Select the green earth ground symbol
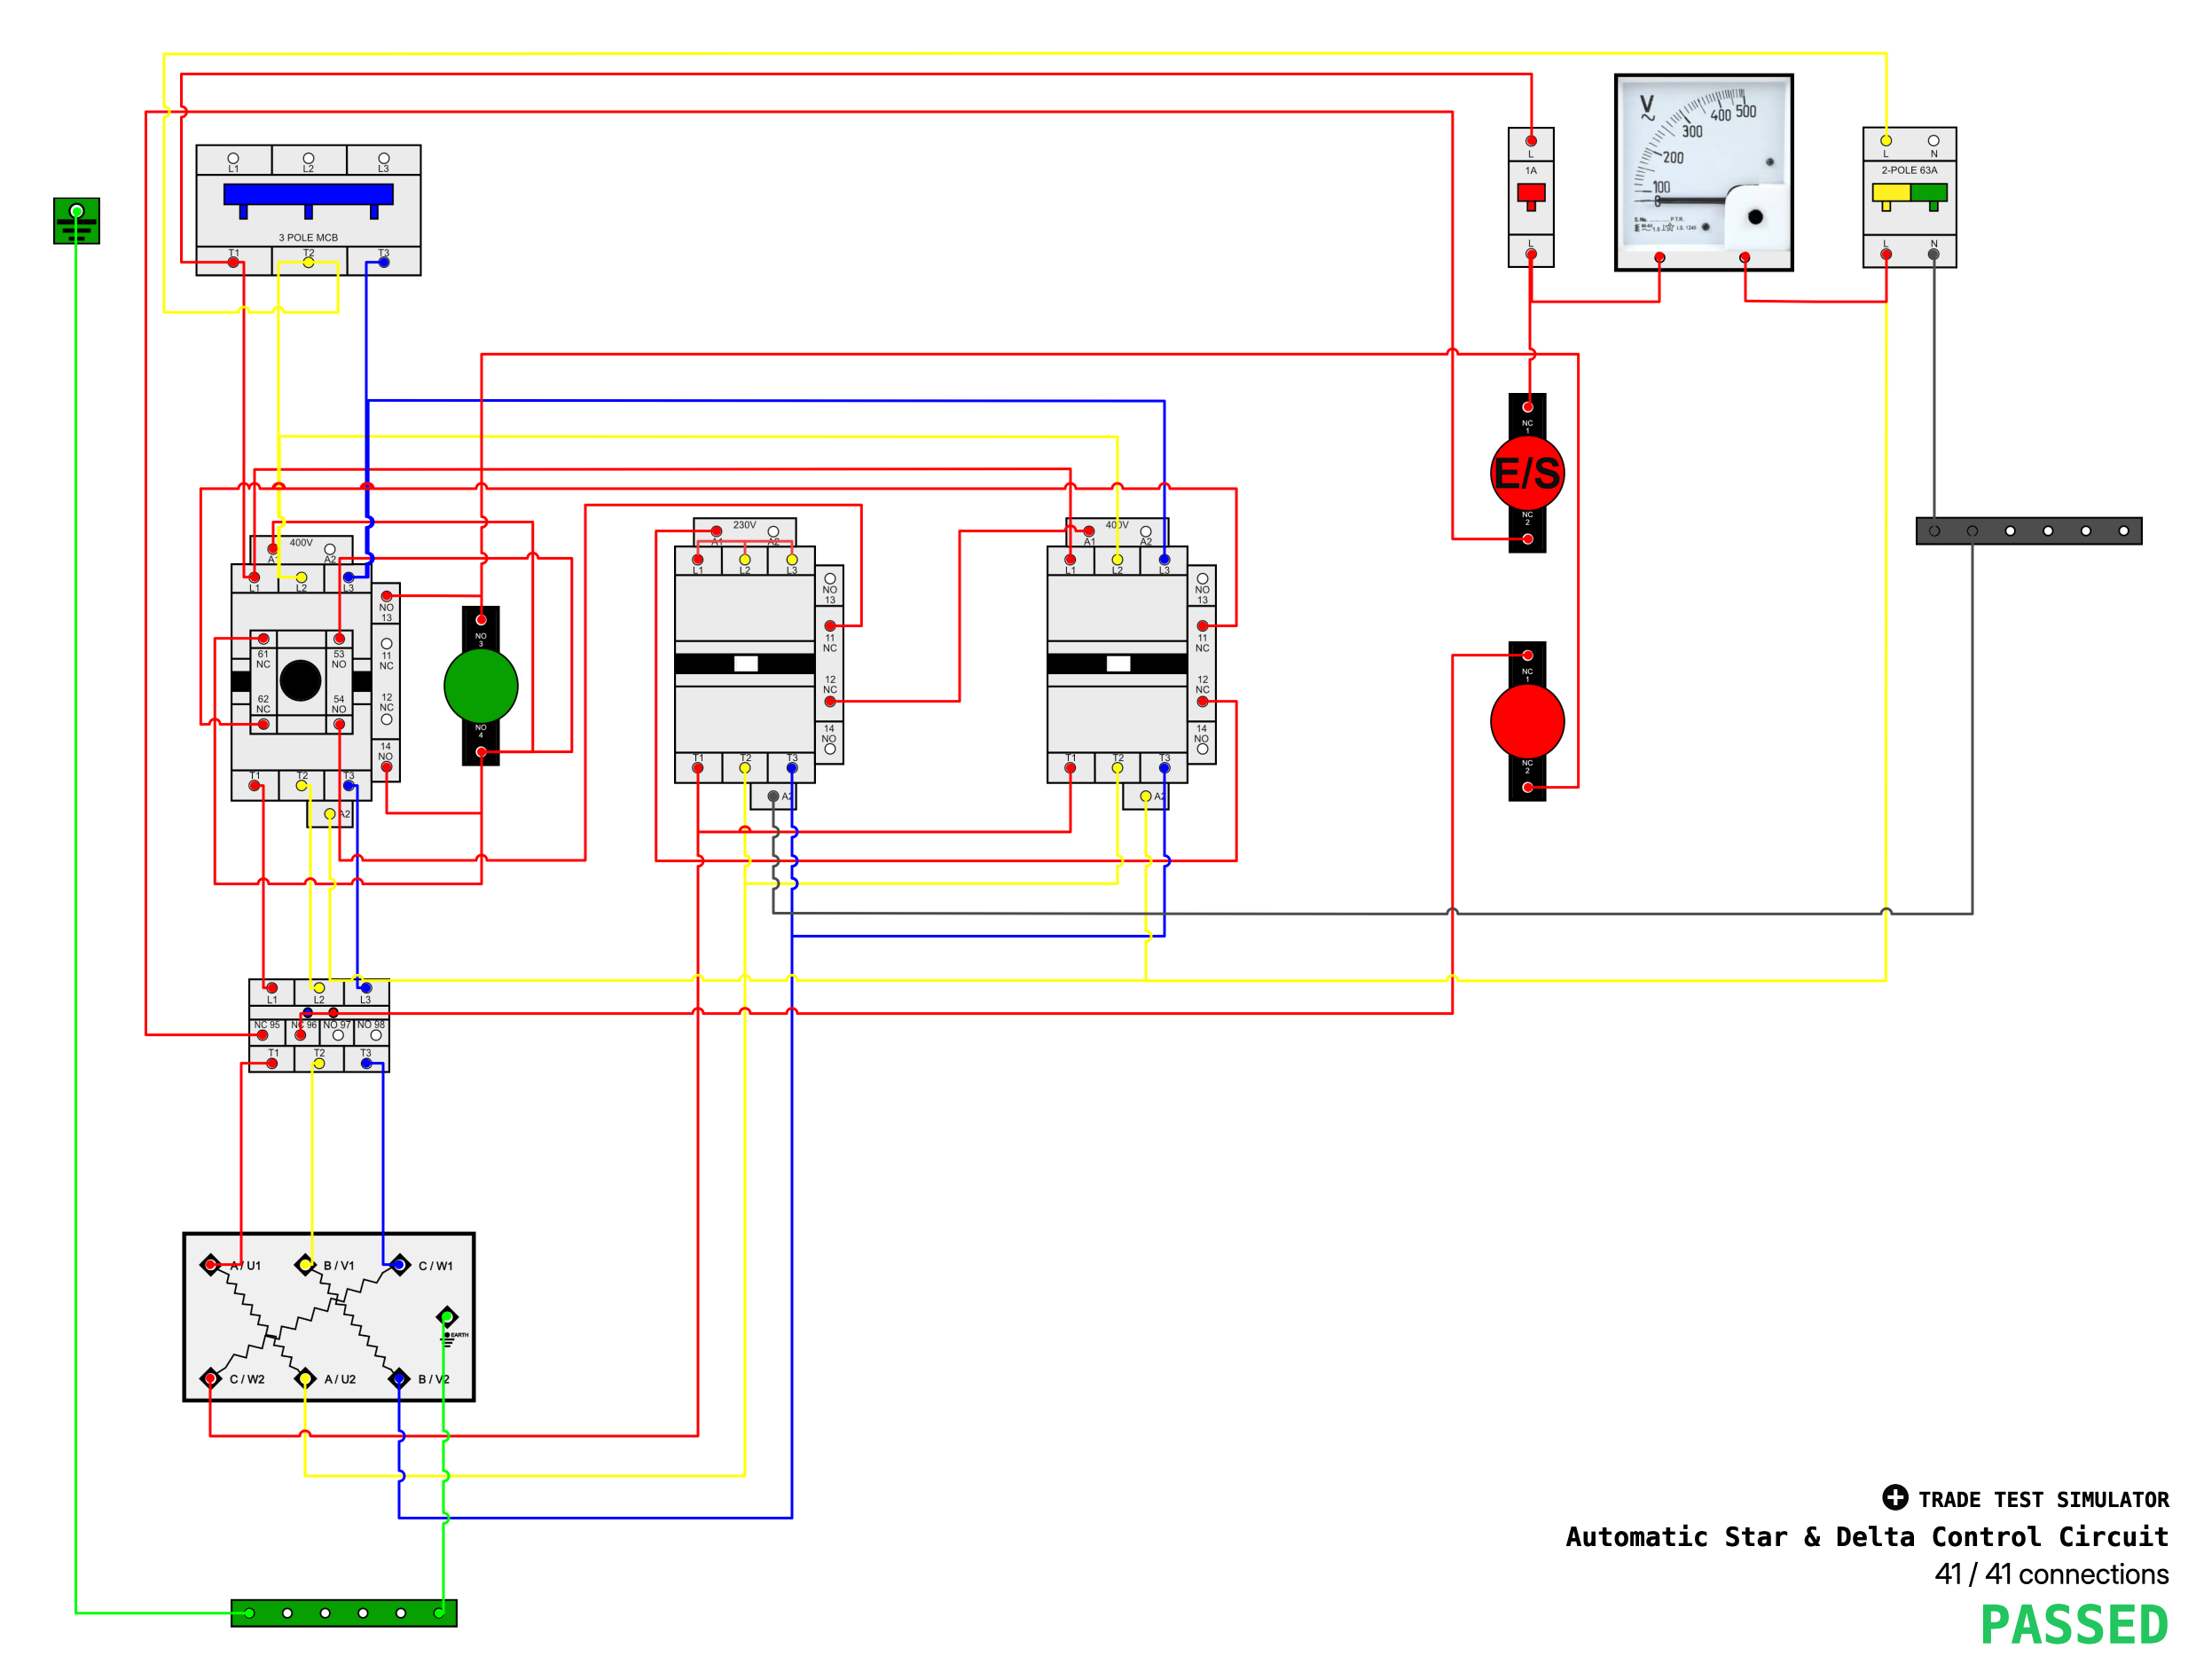 [77, 220]
